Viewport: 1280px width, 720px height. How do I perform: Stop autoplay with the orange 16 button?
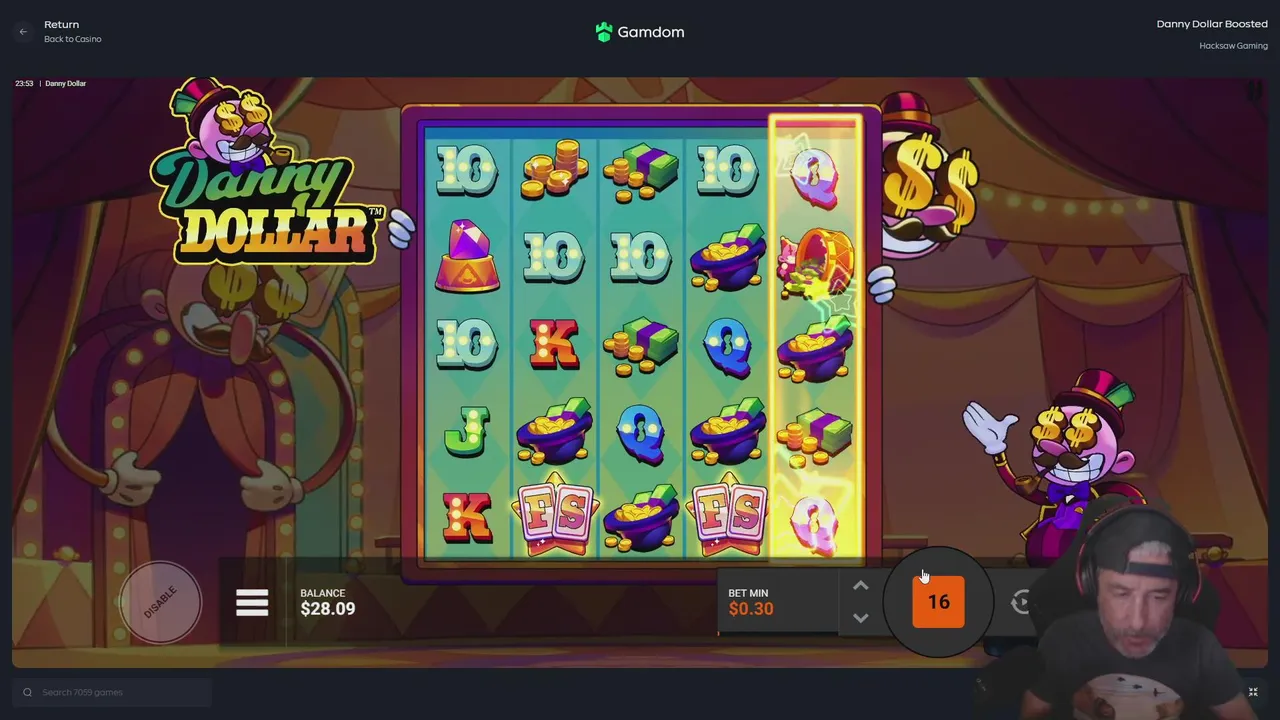(938, 602)
